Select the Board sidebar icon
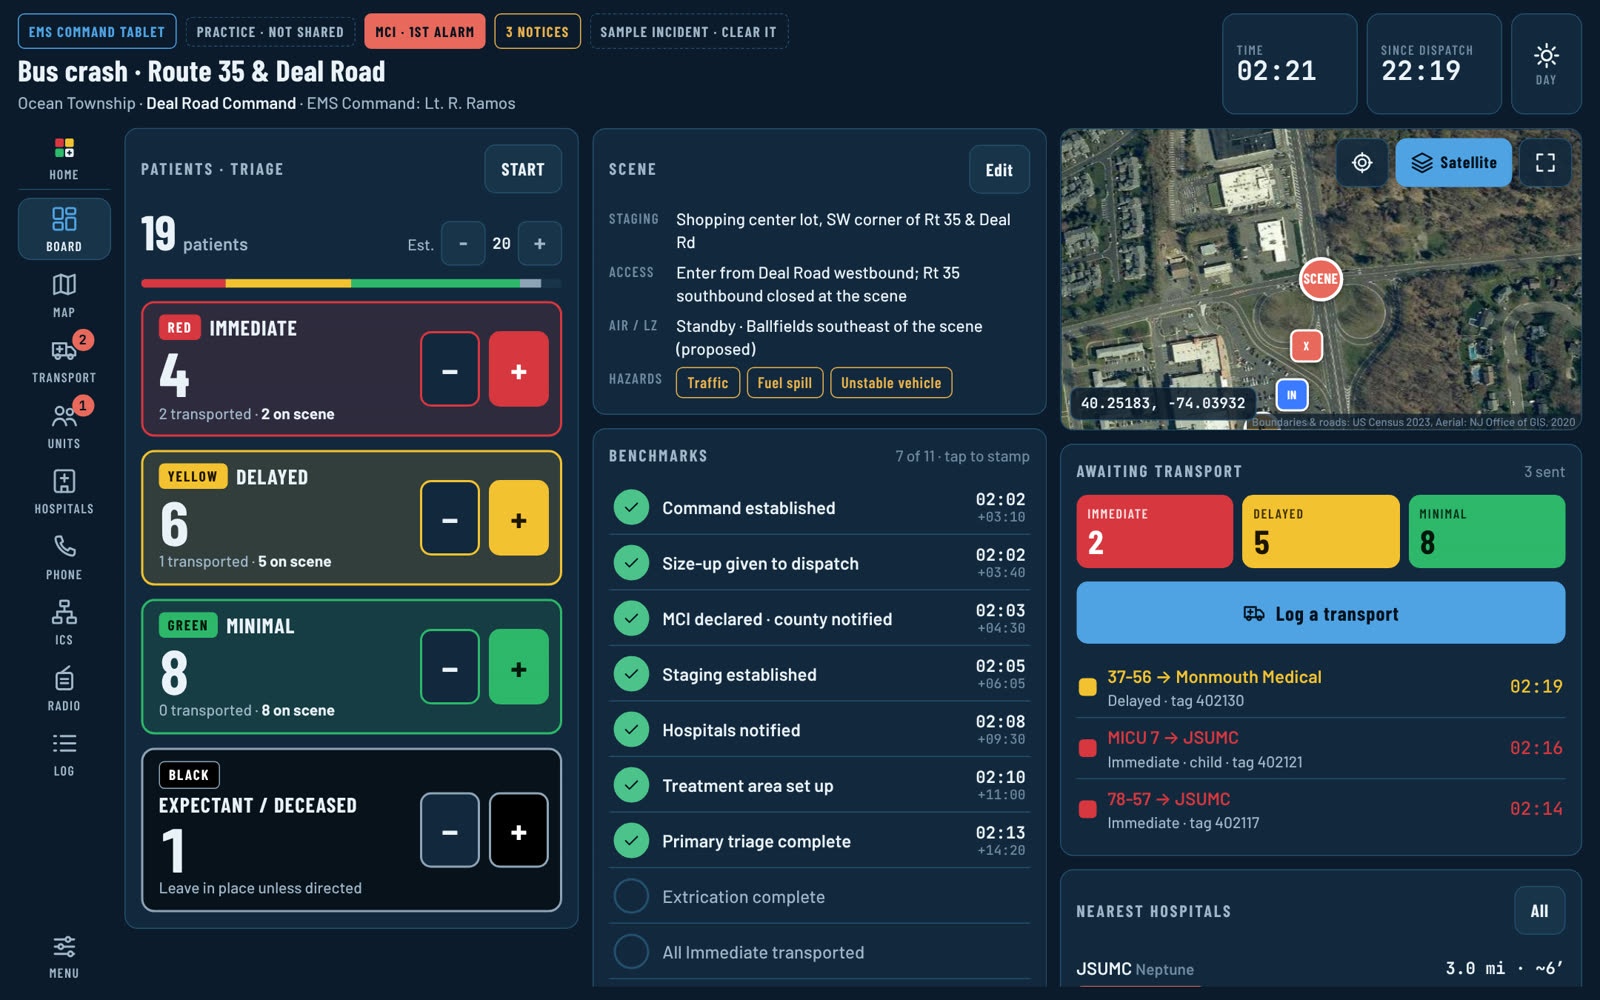 64,229
